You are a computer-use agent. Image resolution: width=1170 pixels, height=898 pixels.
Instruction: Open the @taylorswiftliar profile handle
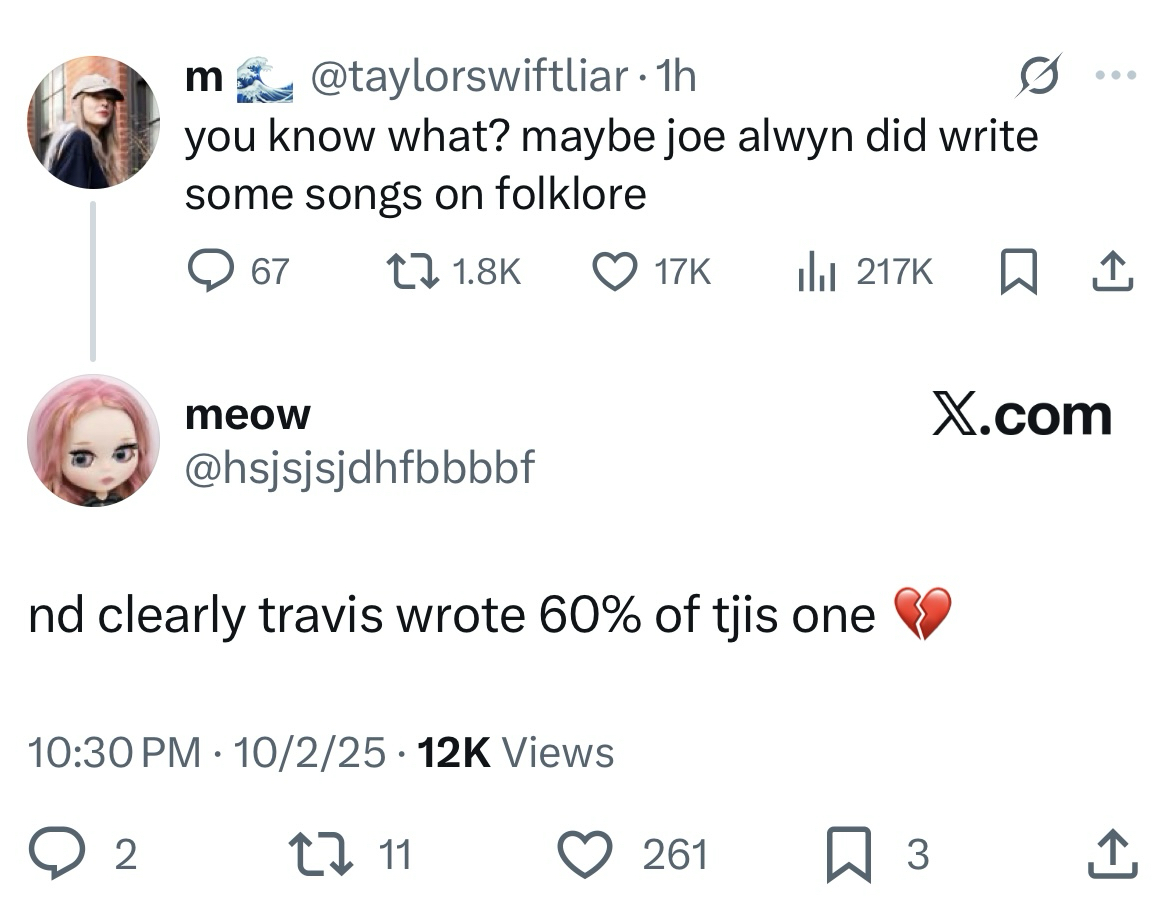tap(469, 77)
